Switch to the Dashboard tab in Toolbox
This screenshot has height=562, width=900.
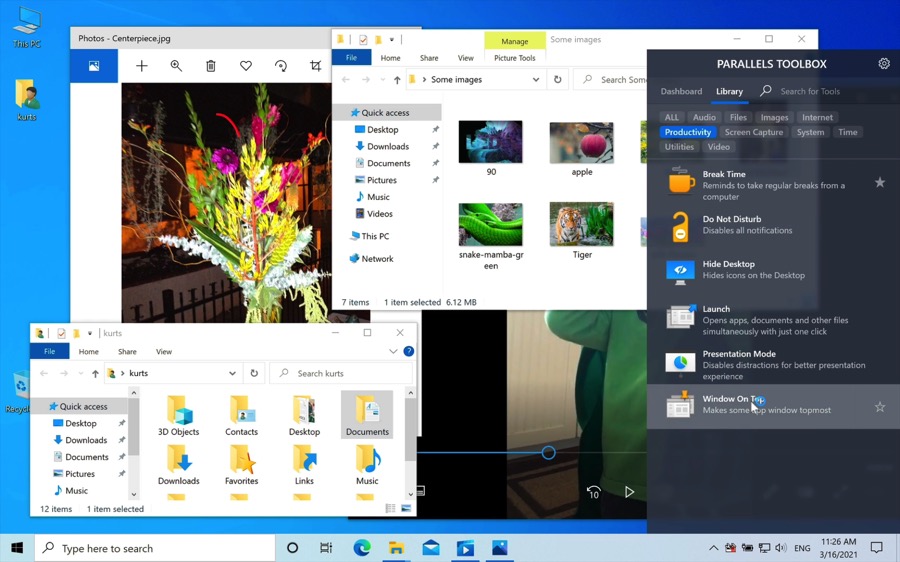tap(681, 92)
